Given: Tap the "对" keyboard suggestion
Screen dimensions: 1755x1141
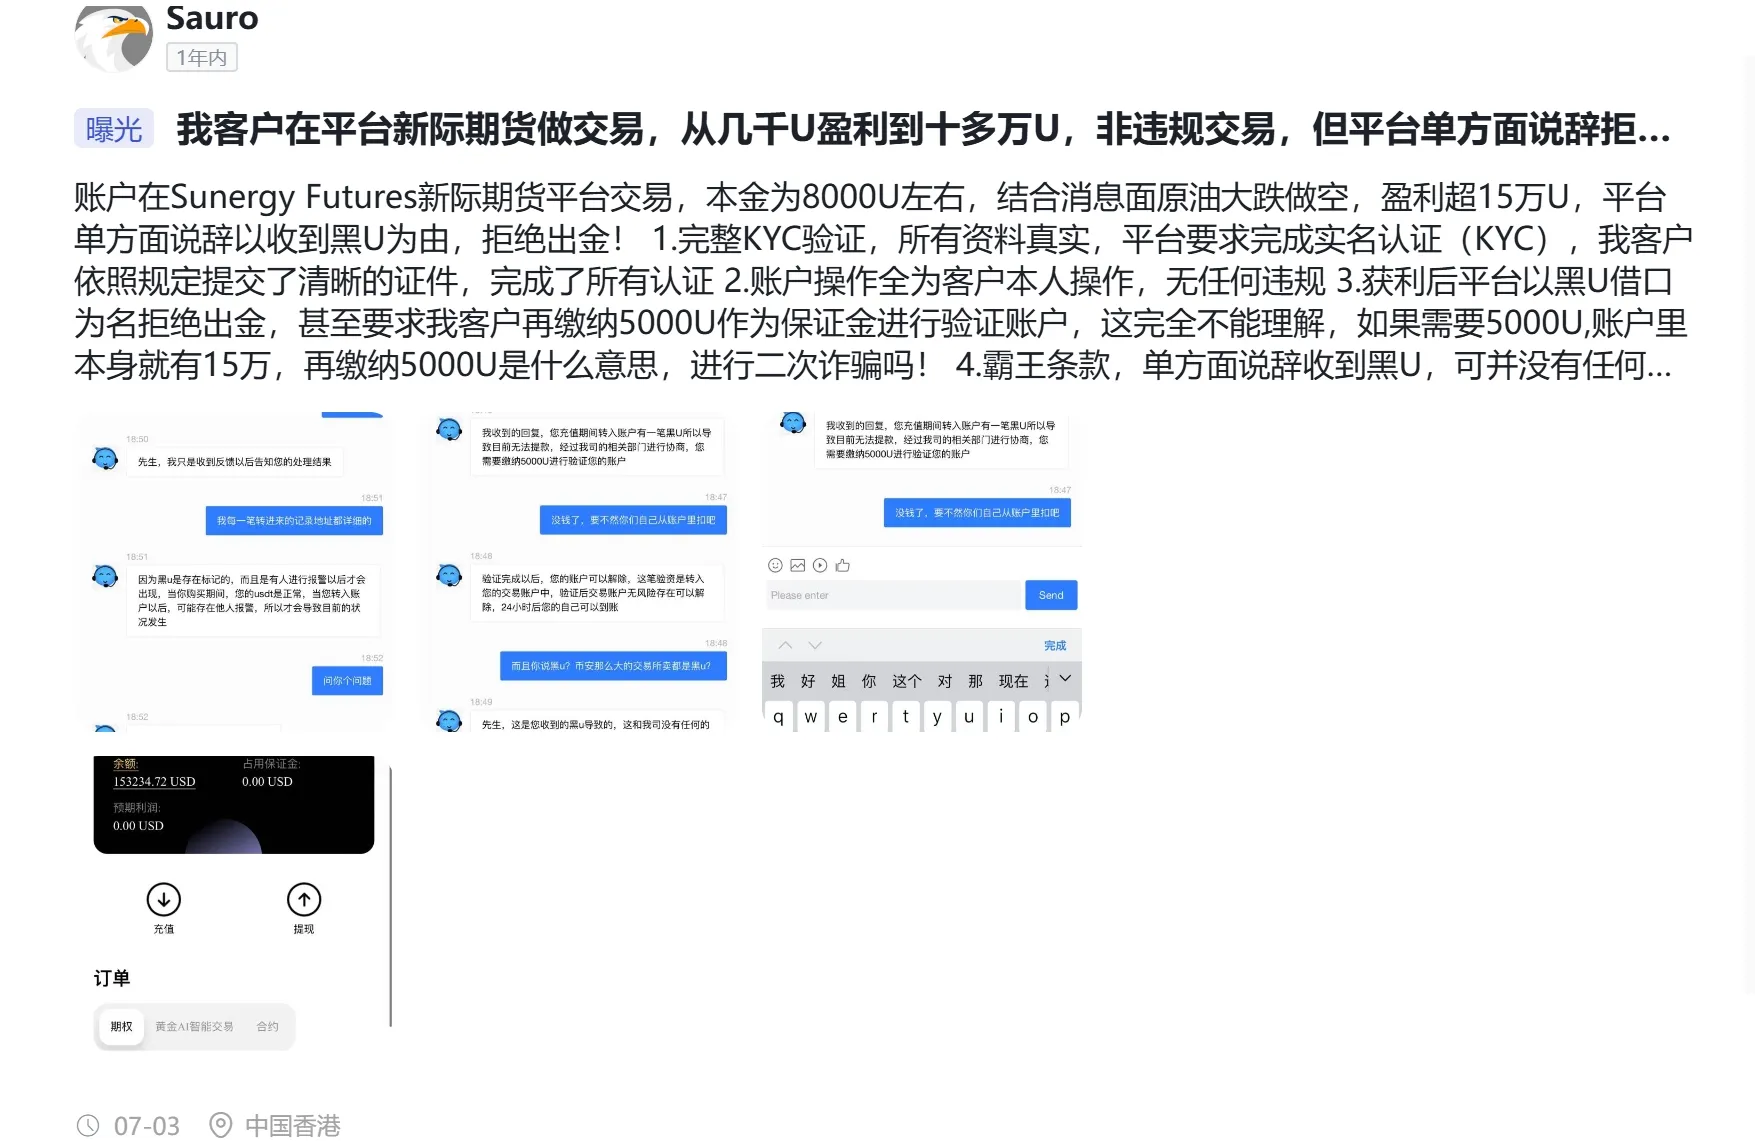Looking at the screenshot, I should tap(945, 681).
